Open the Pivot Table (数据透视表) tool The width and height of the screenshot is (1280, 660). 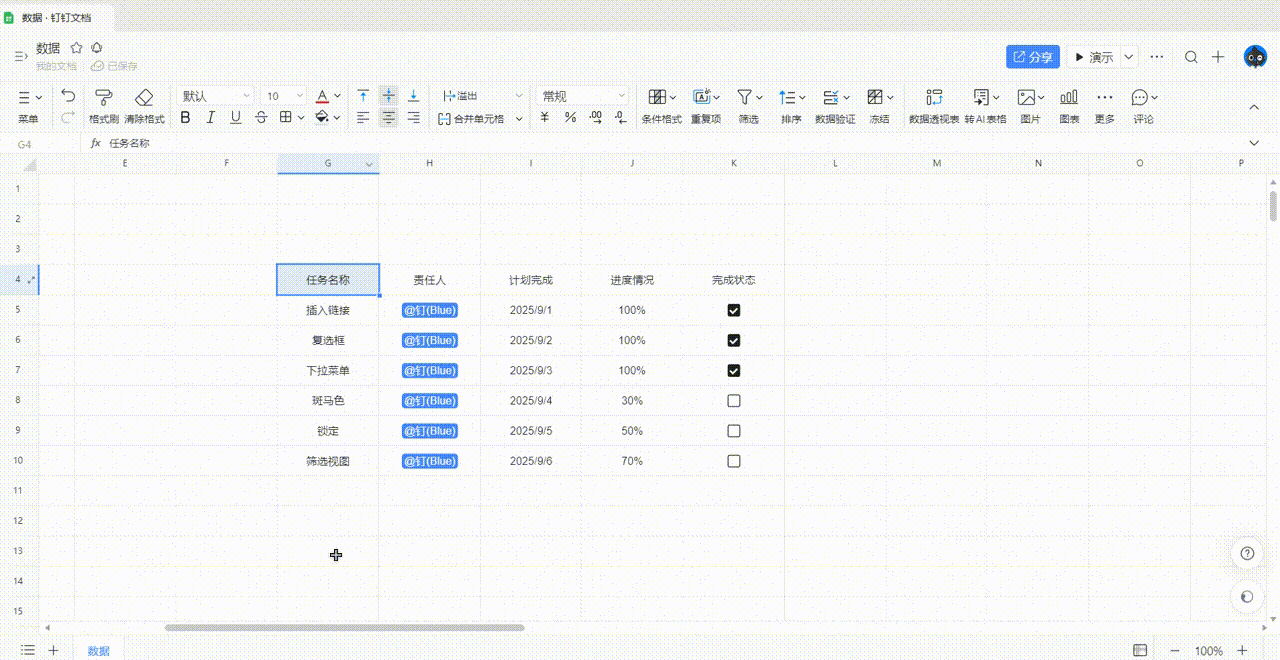click(x=934, y=97)
